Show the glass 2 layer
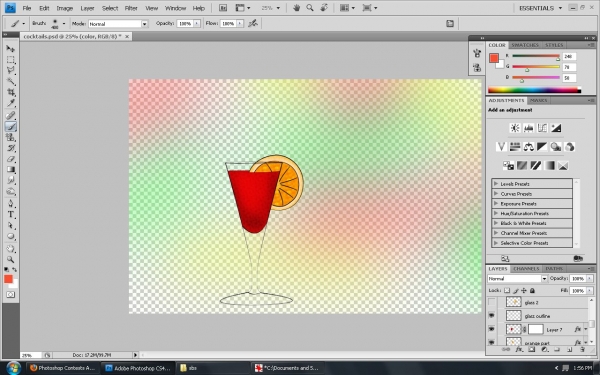Viewport: 600px width, 375px height. pos(492,302)
